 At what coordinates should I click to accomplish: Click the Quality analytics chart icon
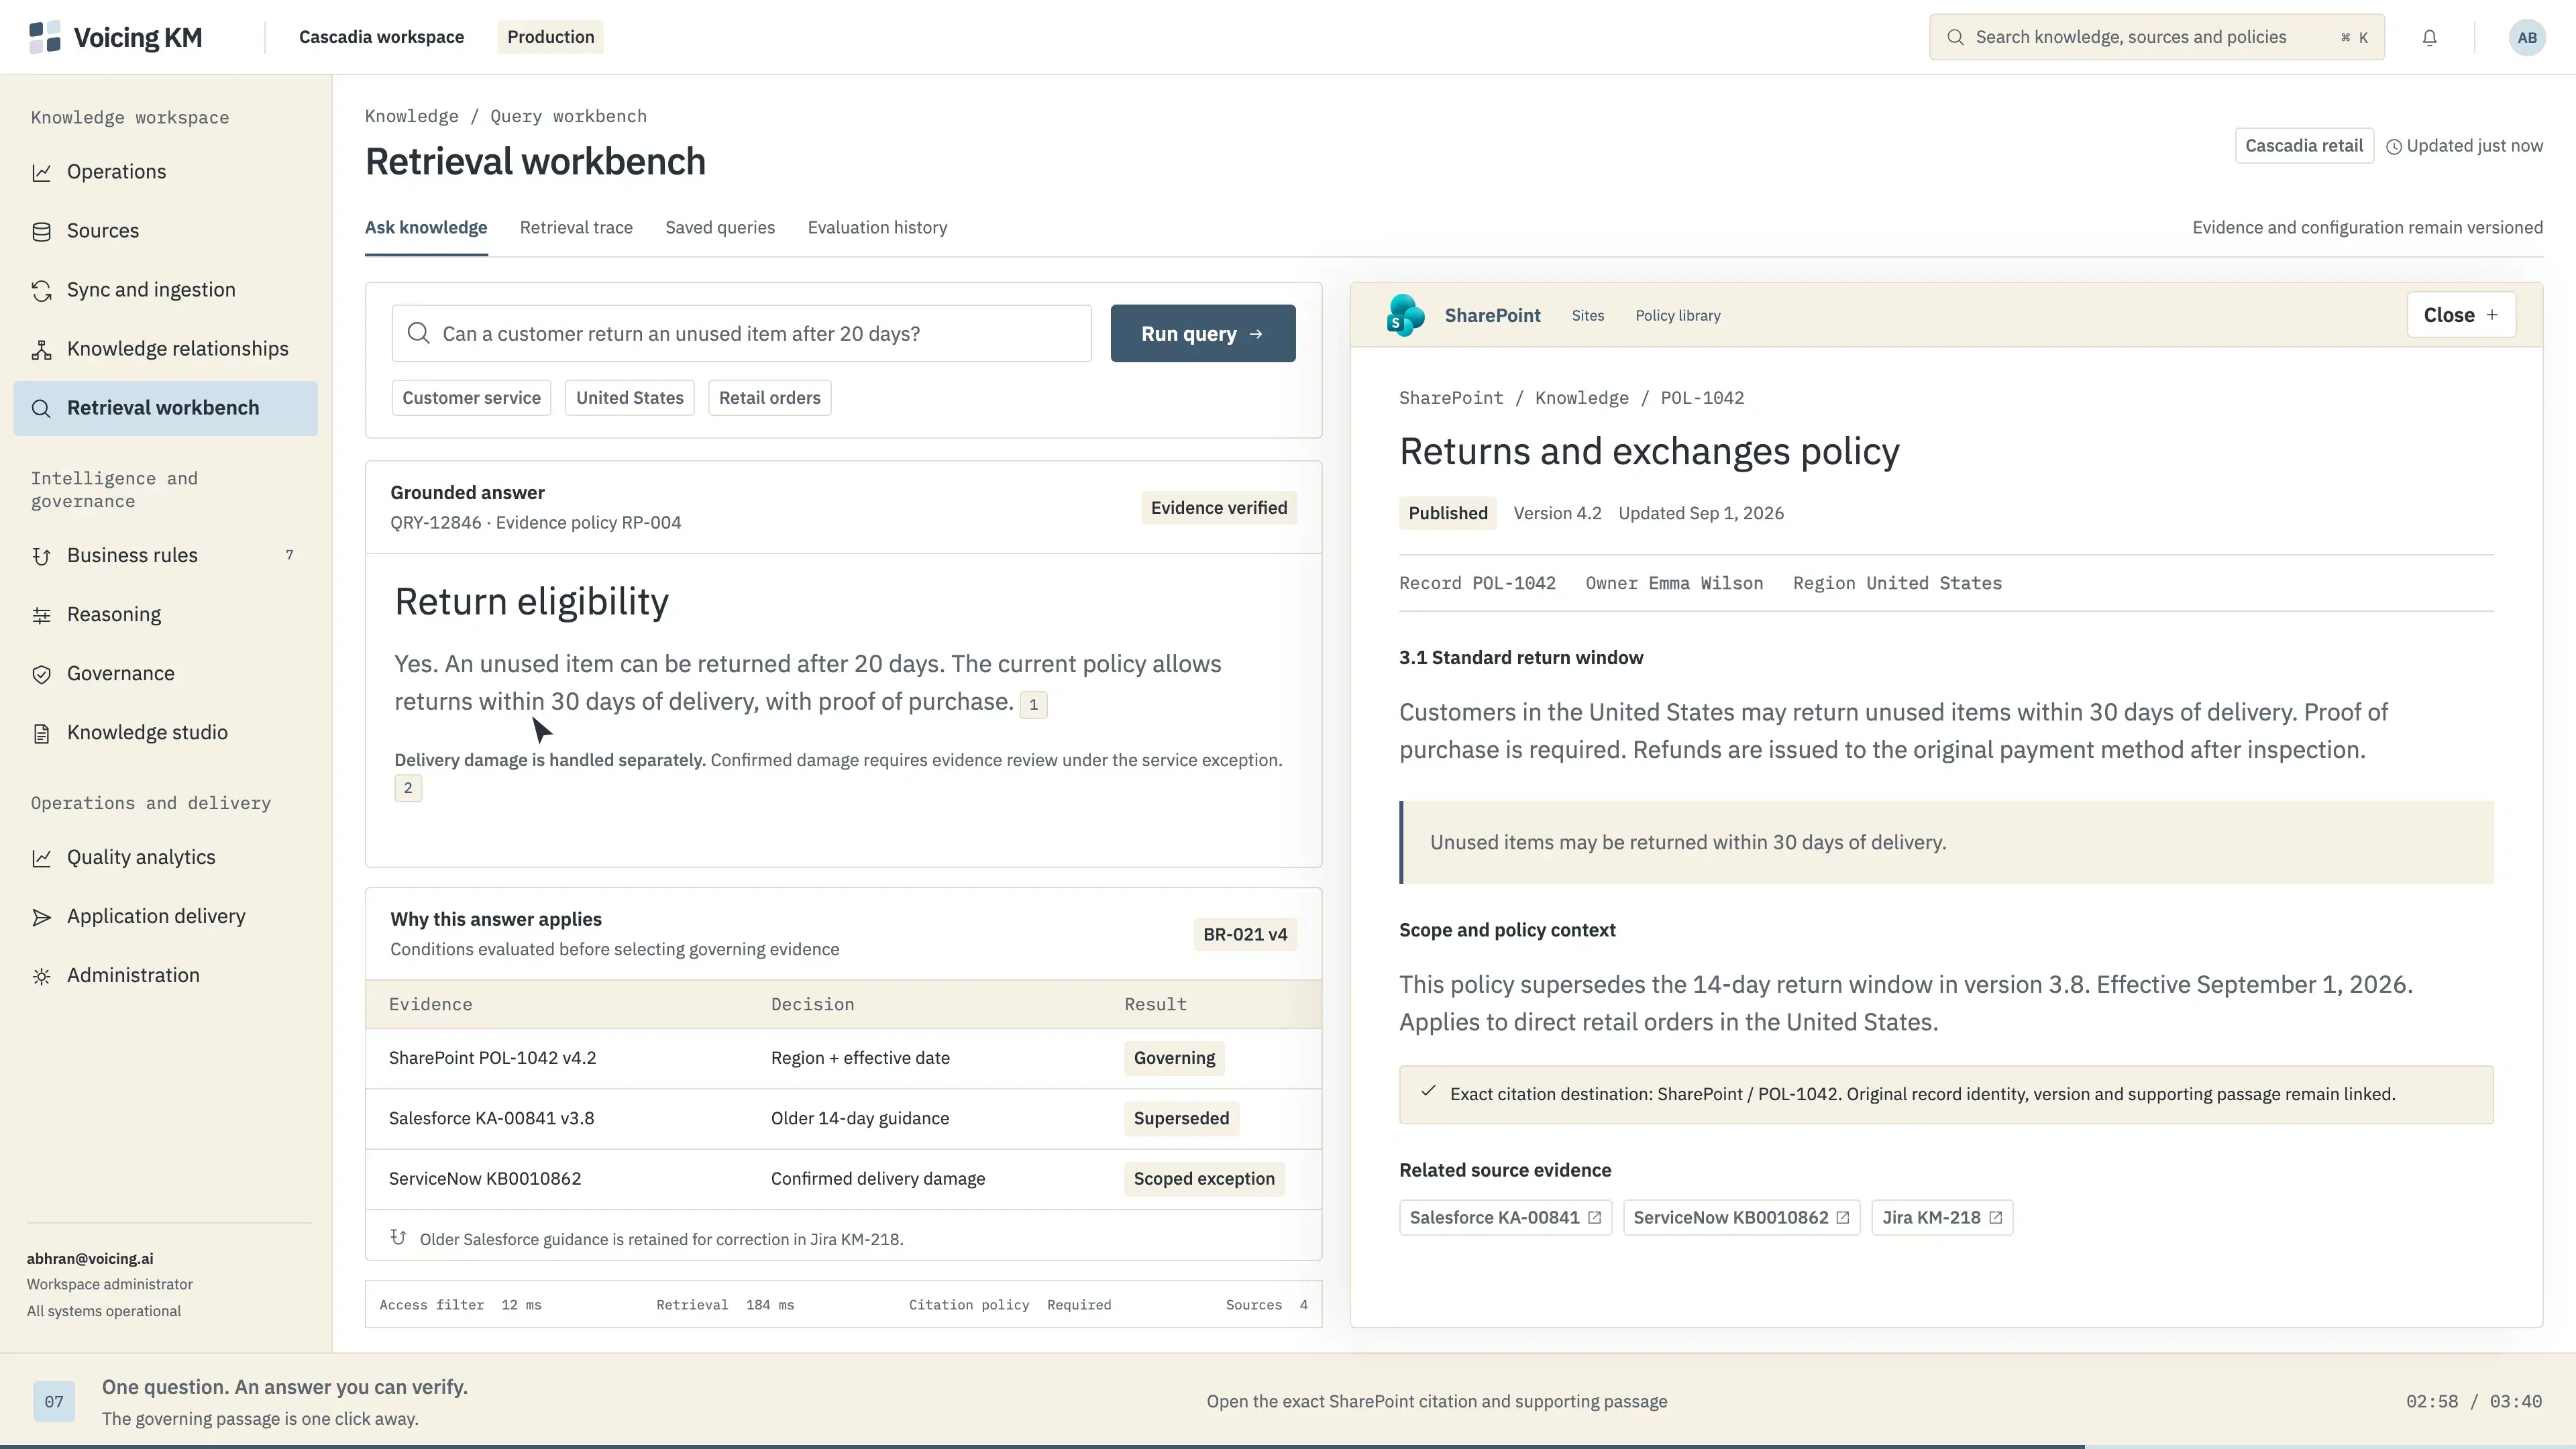click(x=41, y=858)
